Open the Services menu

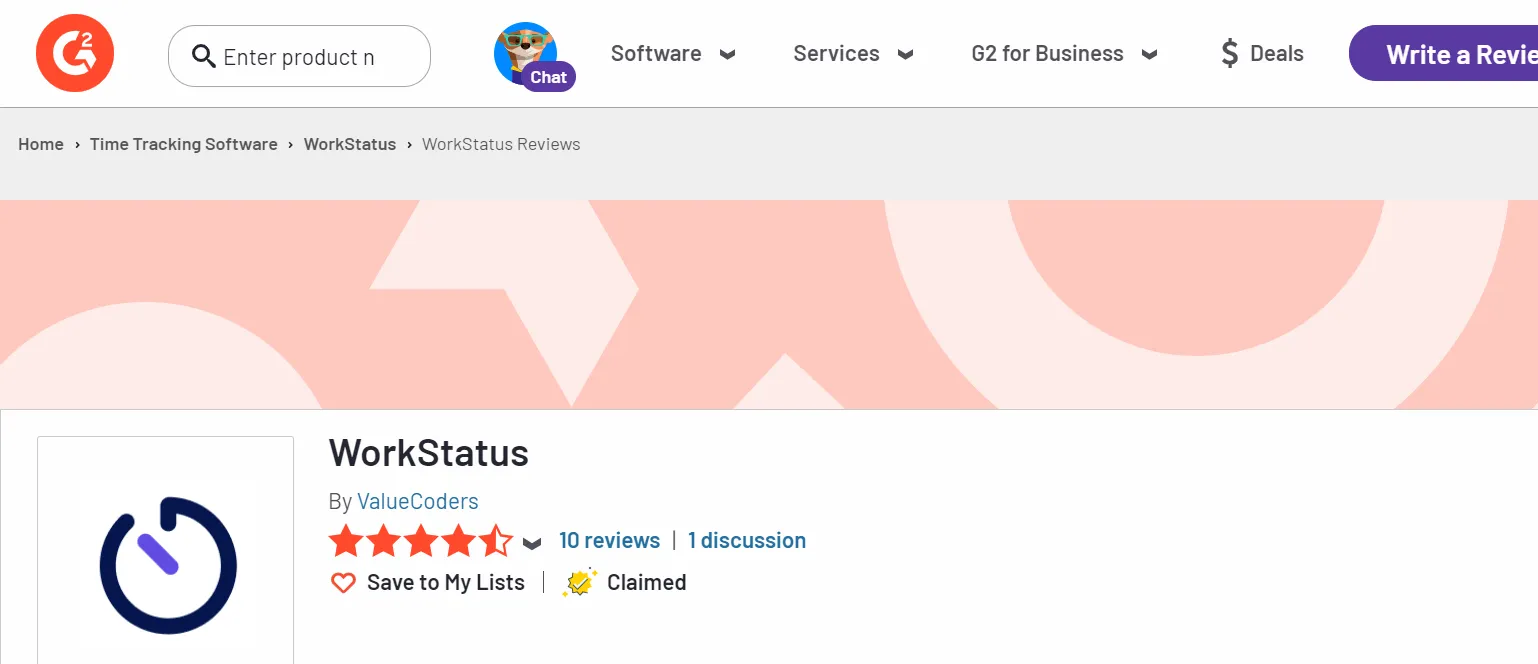click(836, 54)
